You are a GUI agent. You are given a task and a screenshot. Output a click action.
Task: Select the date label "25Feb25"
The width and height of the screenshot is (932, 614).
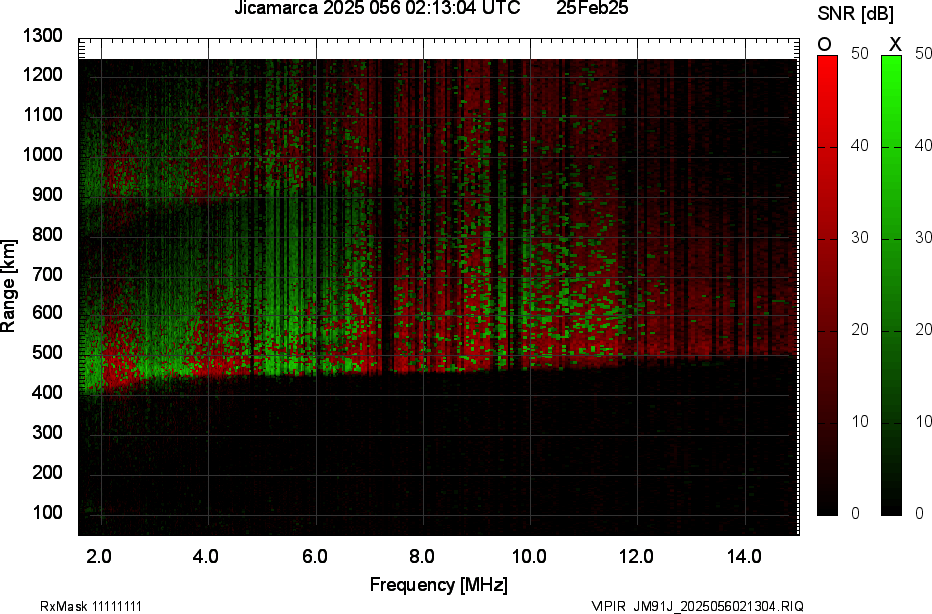click(592, 8)
